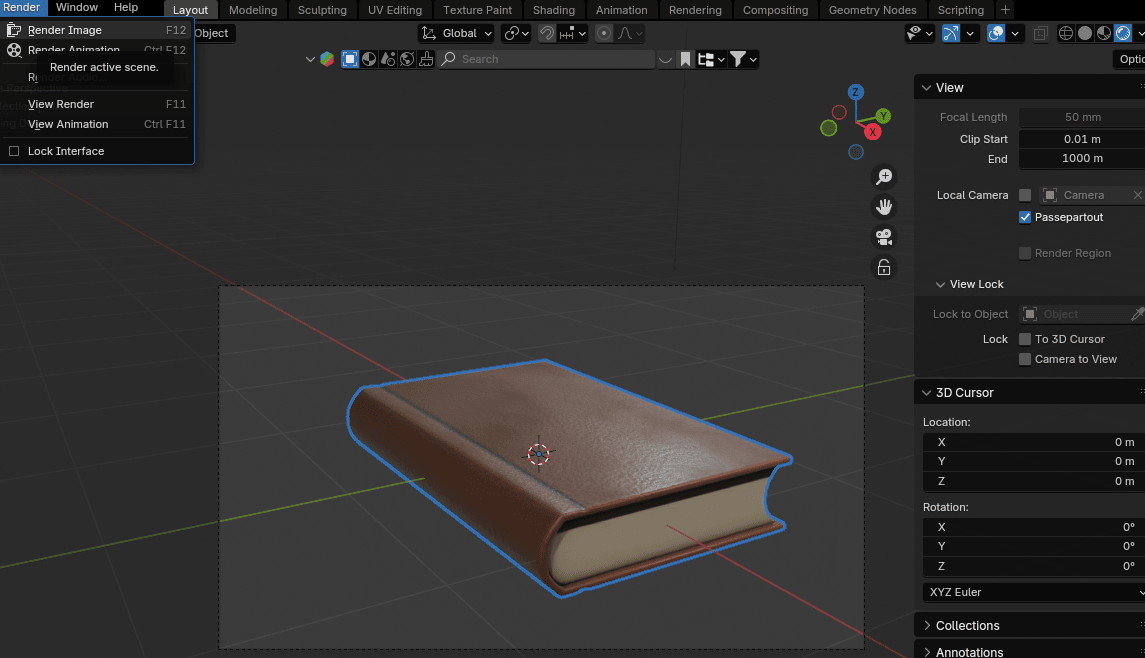Click the red X axis gizmo ball
Image resolution: width=1145 pixels, height=658 pixels.
pos(873,132)
